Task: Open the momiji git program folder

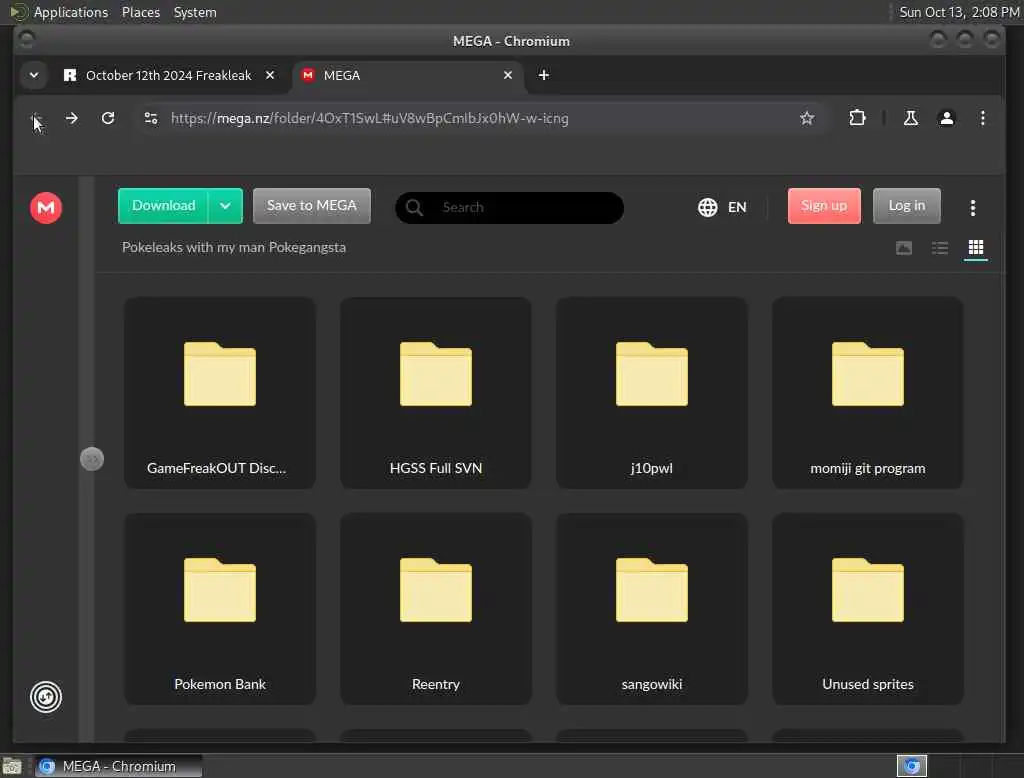Action: point(867,393)
